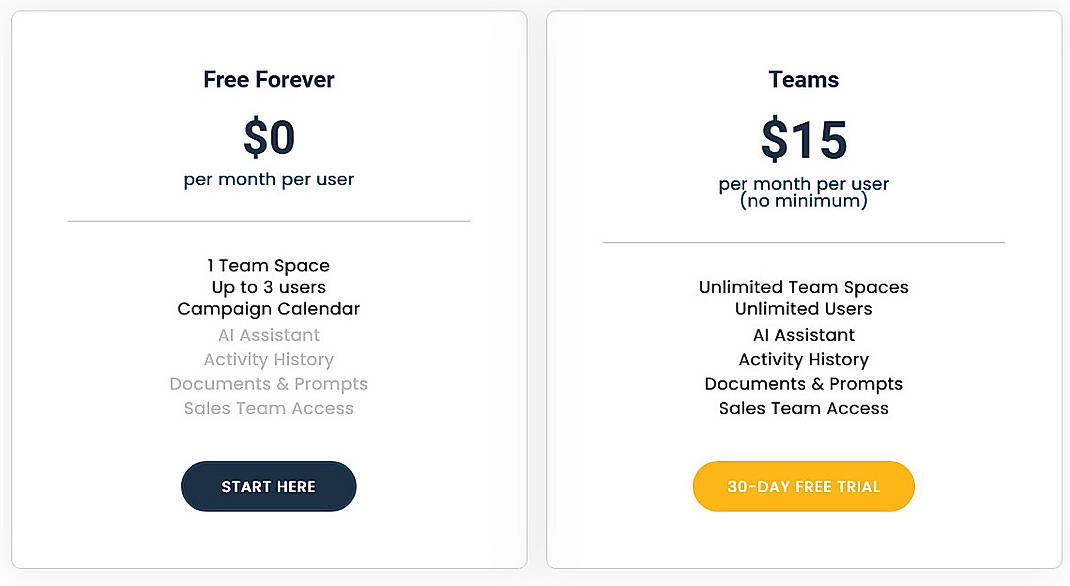Click Unlimited Team Spaces feature text
Image resolution: width=1070 pixels, height=586 pixels.
pyautogui.click(x=803, y=287)
